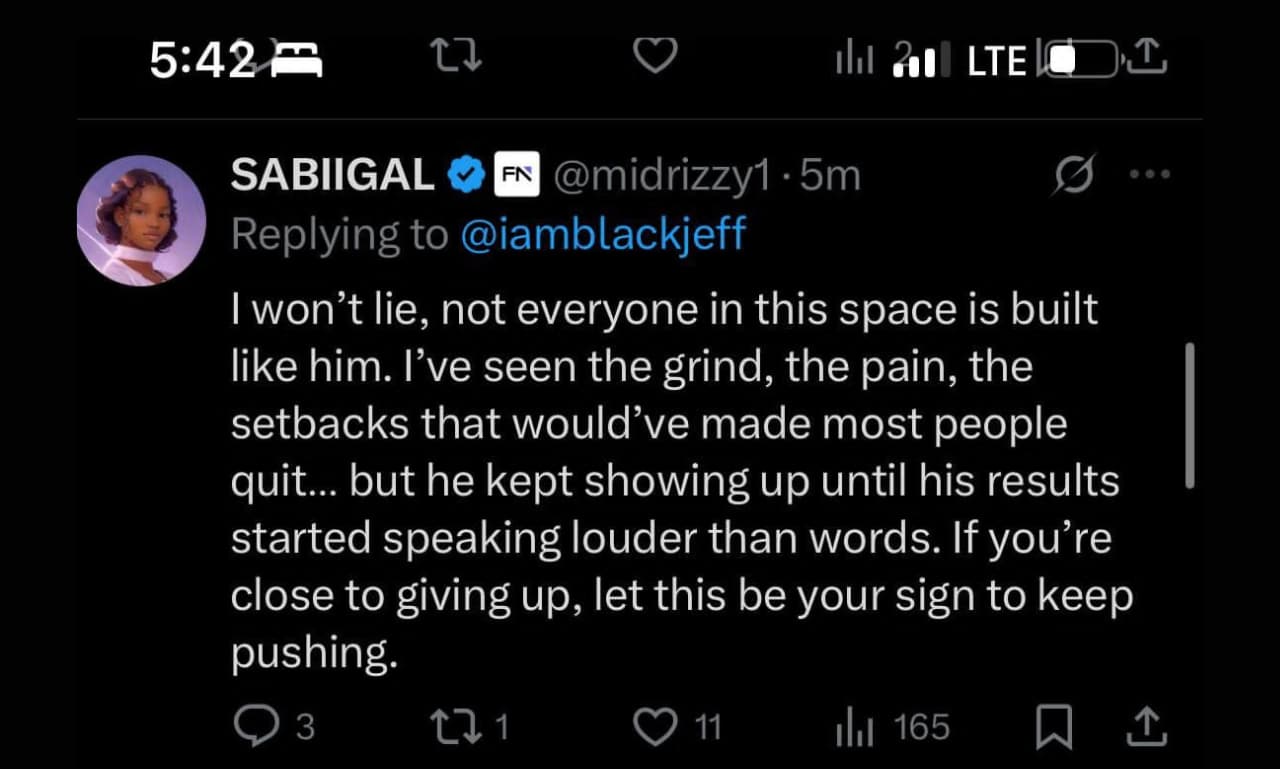Tap the 5m timestamp on the tweet
1280x769 pixels.
click(831, 176)
